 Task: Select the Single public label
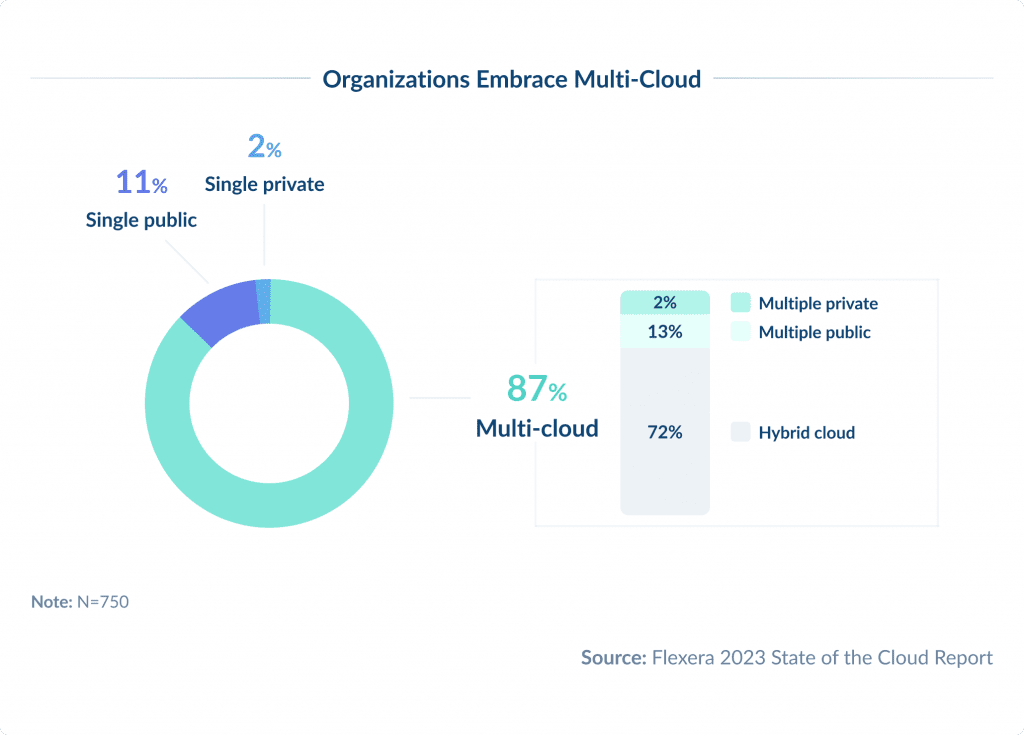tap(140, 220)
